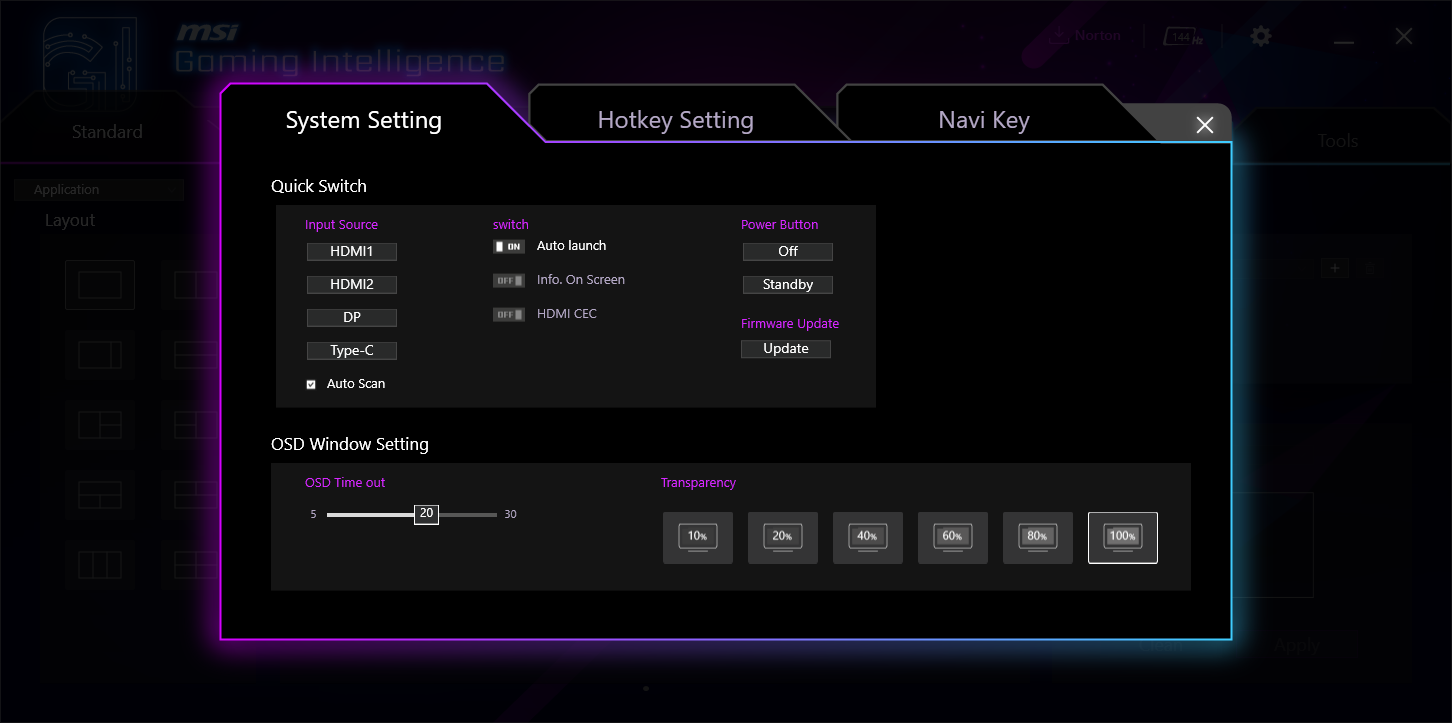Click the firmware Update button

(786, 349)
